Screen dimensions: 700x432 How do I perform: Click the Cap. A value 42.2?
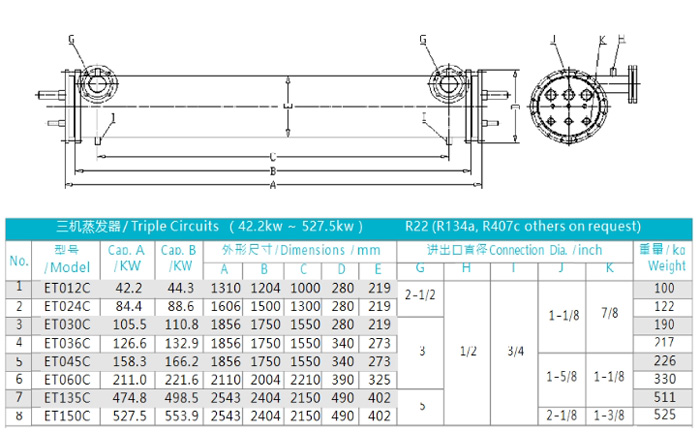pyautogui.click(x=129, y=288)
